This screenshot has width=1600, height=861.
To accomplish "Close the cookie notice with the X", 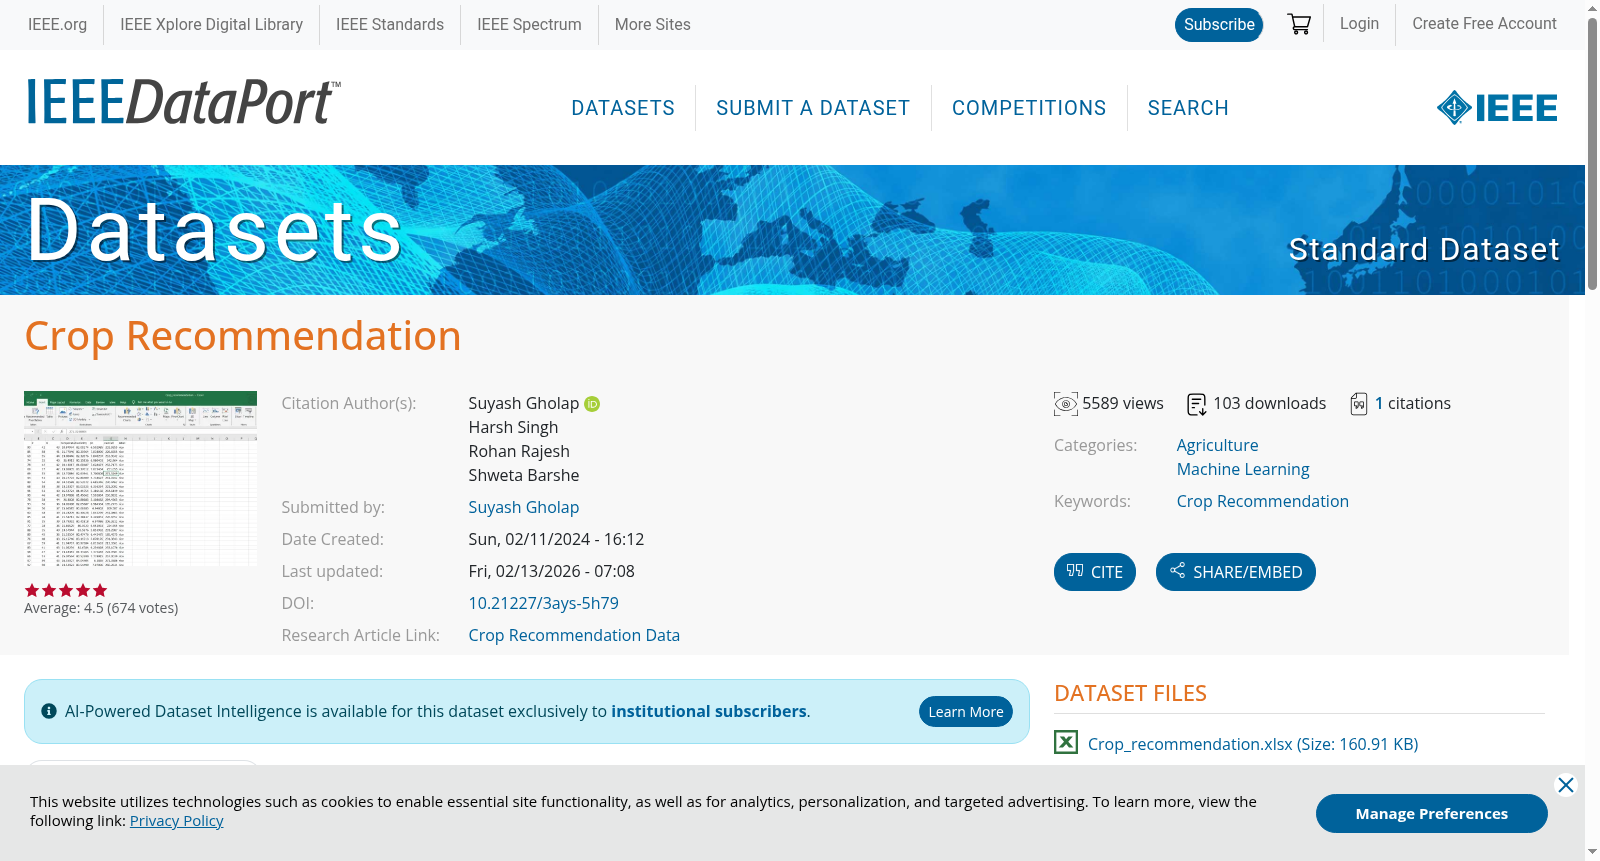I will click(1566, 785).
